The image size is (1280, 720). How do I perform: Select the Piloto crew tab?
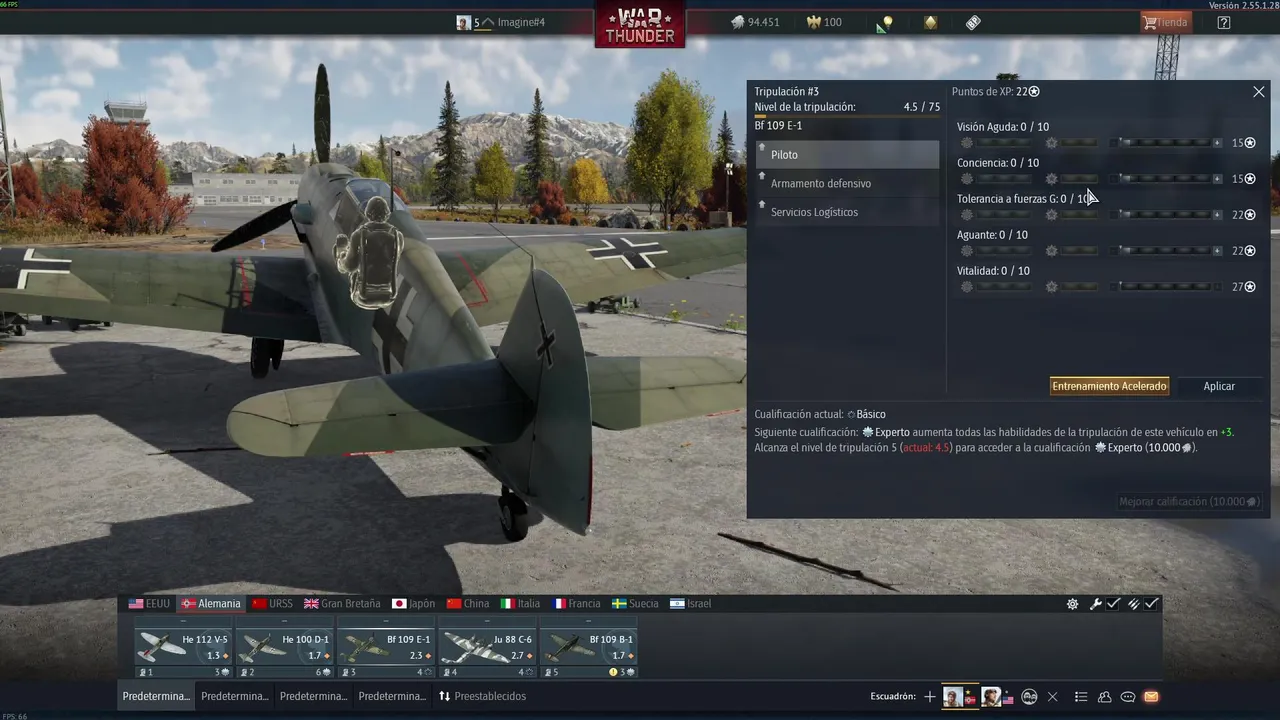click(847, 155)
